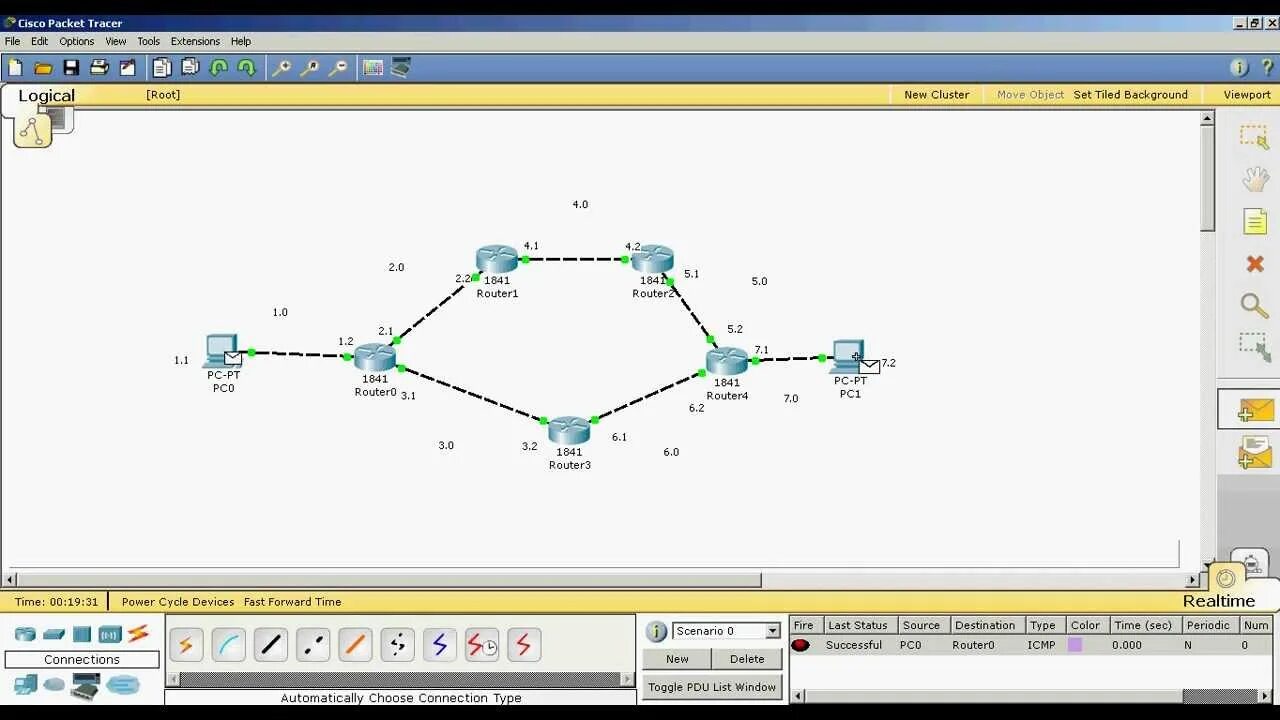
Task: Click the Undo green arrow icon
Action: [x=218, y=68]
